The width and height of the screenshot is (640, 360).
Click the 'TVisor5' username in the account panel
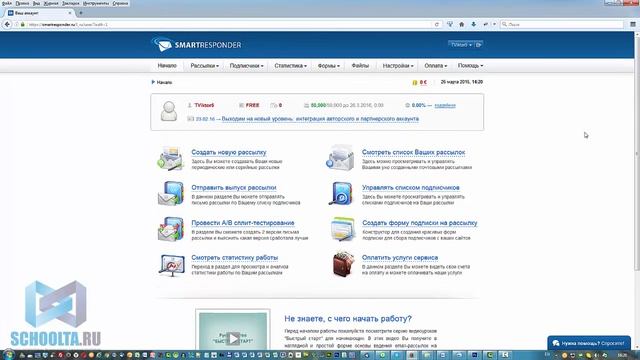[x=204, y=105]
